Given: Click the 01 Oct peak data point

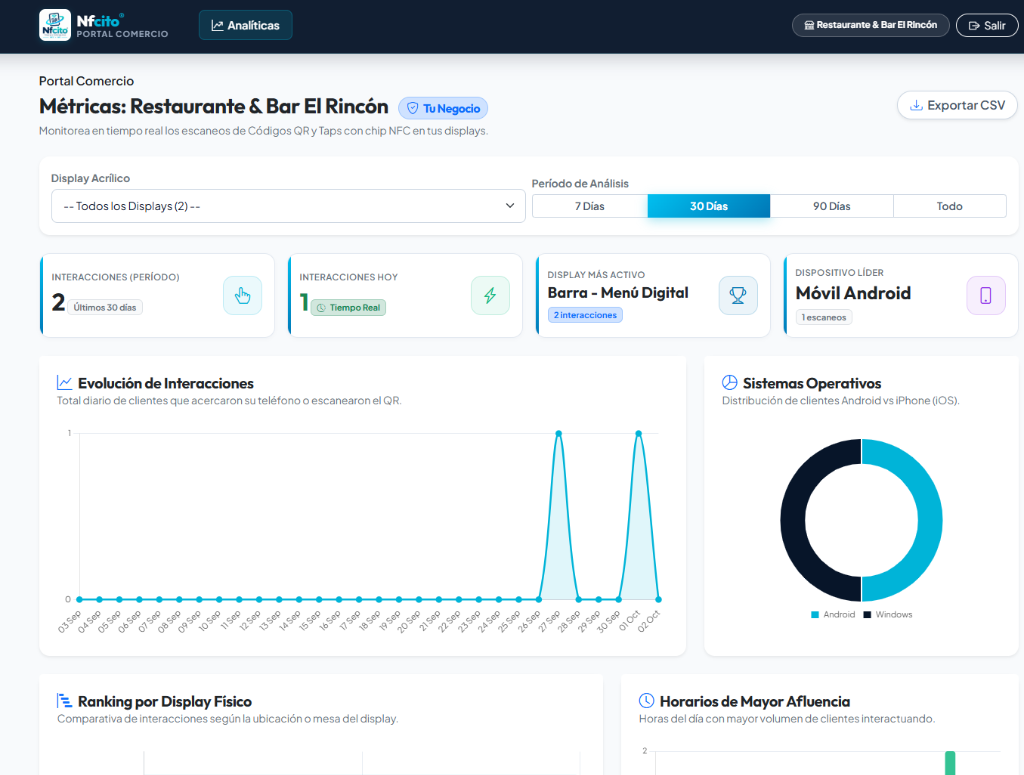Looking at the screenshot, I should [x=639, y=434].
